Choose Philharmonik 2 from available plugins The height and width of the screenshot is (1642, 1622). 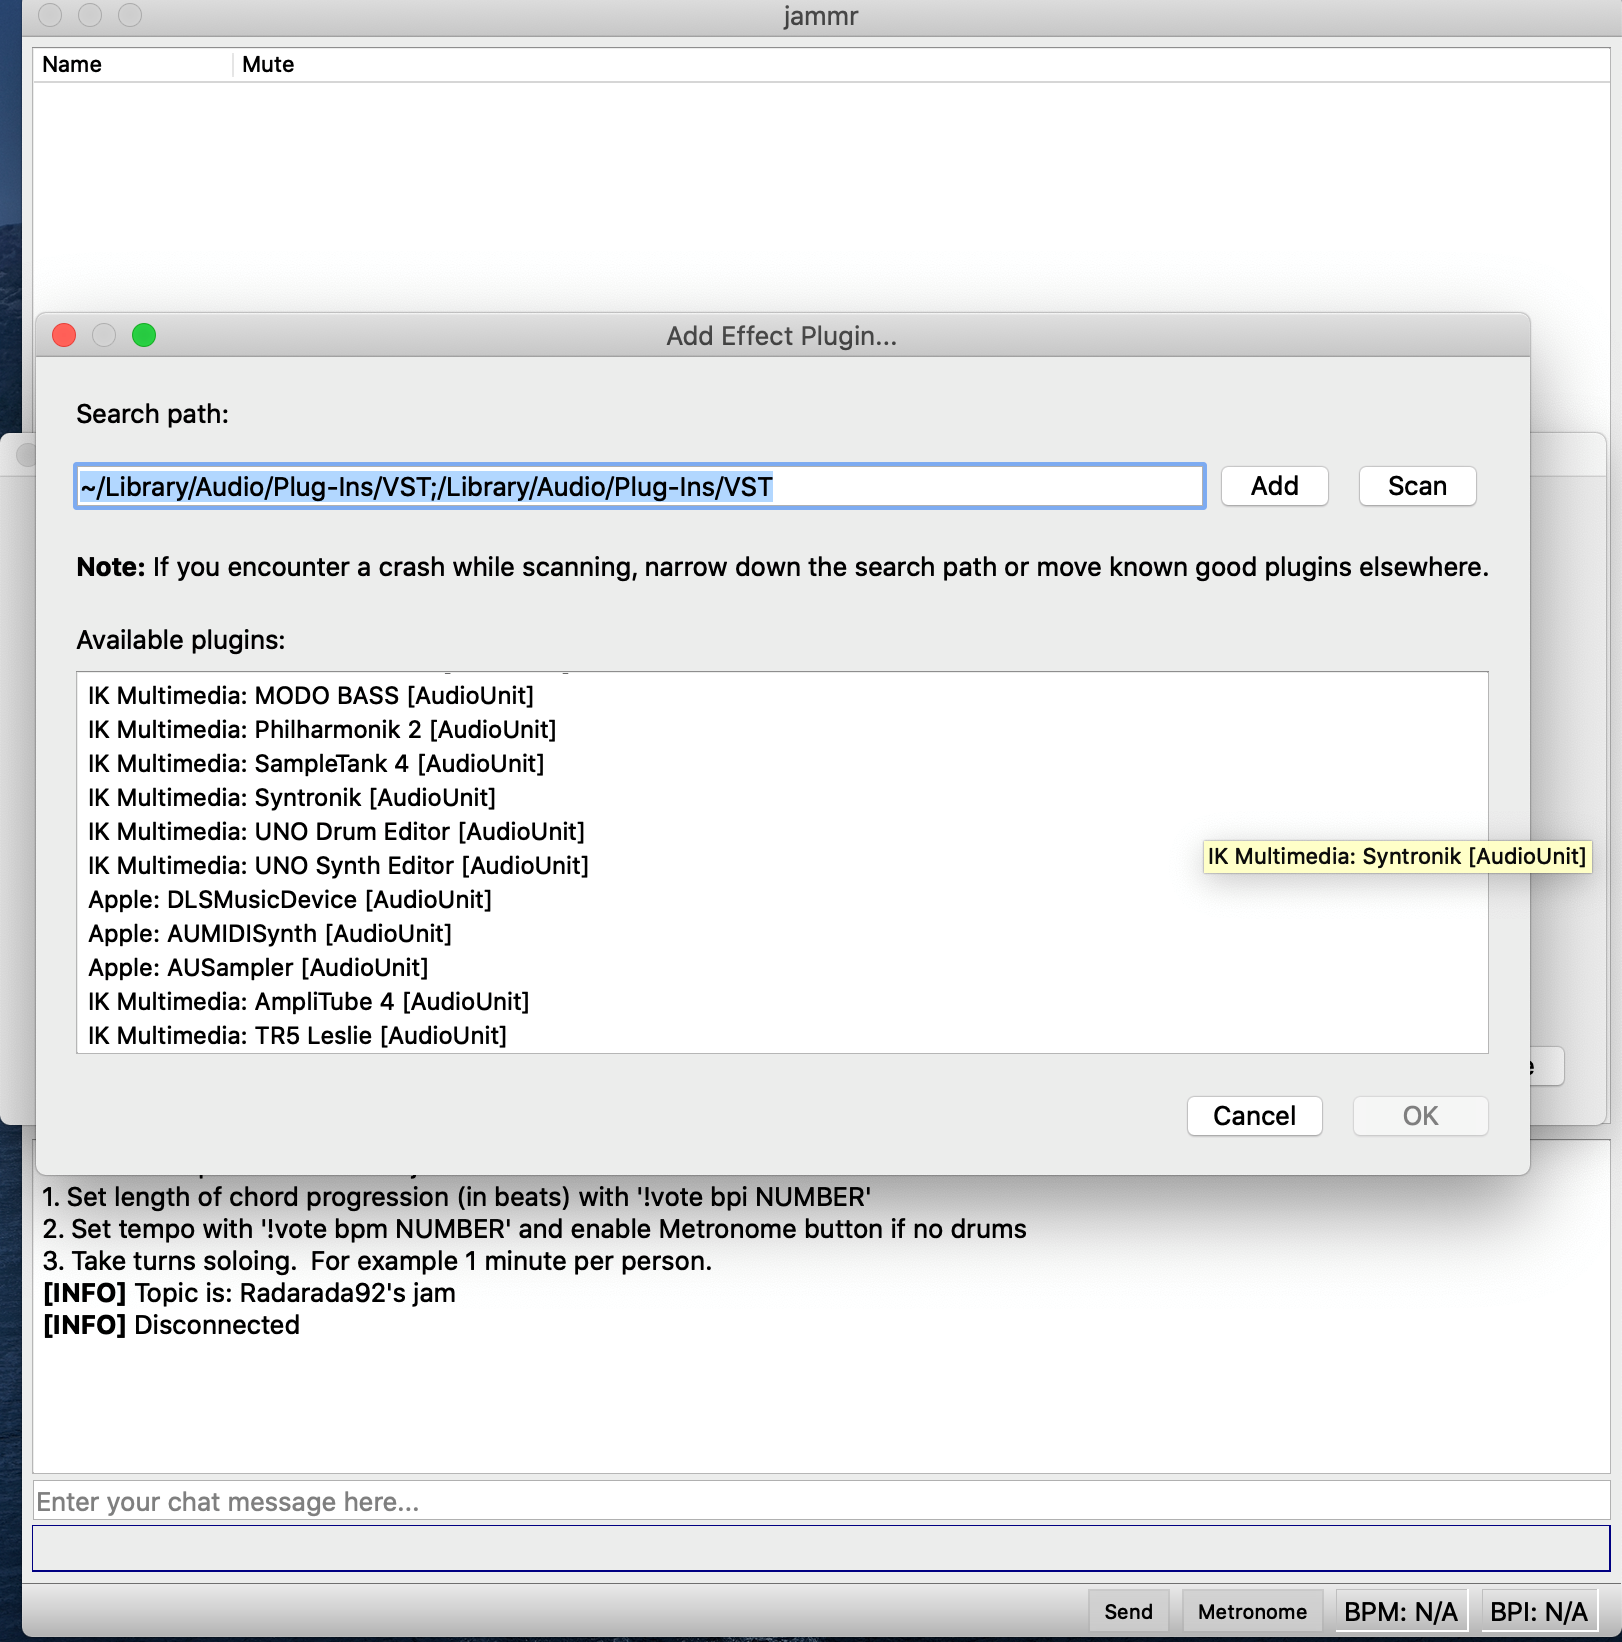(322, 730)
